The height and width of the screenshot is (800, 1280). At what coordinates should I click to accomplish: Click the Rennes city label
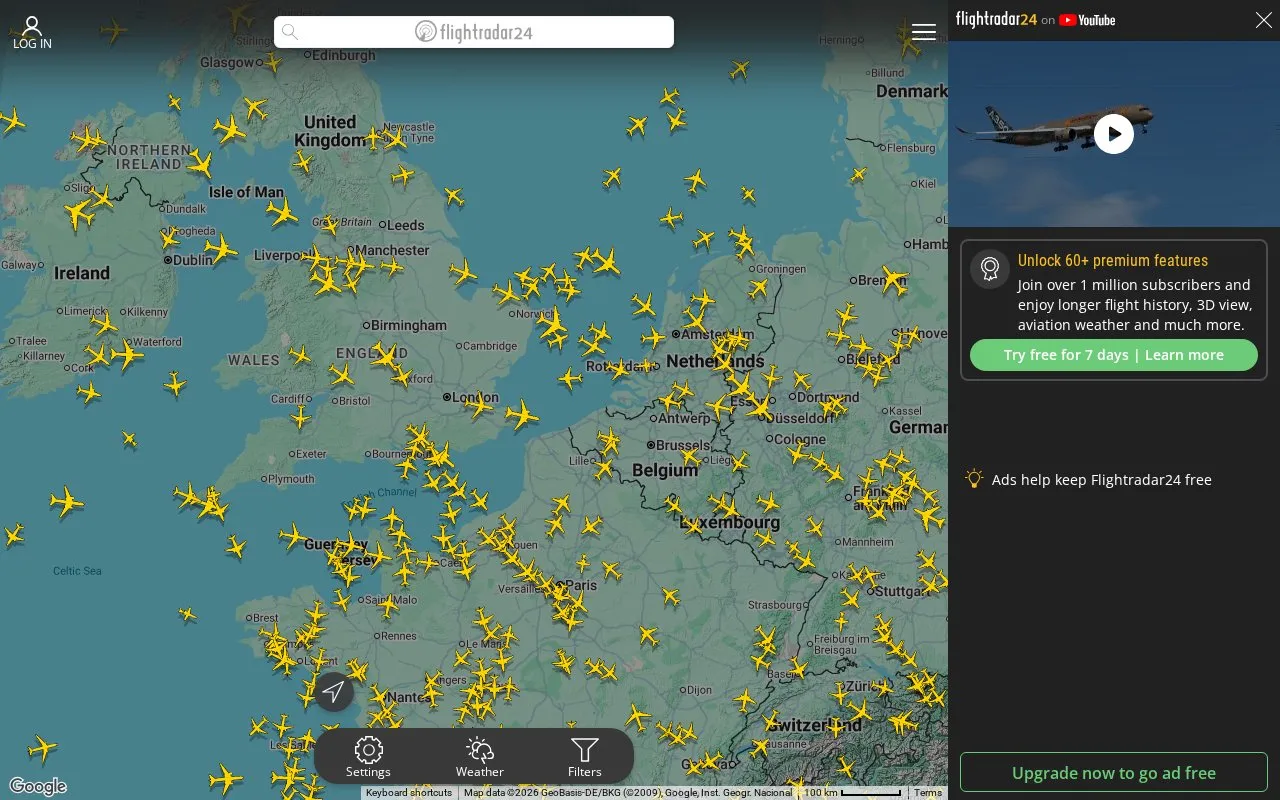[x=398, y=636]
